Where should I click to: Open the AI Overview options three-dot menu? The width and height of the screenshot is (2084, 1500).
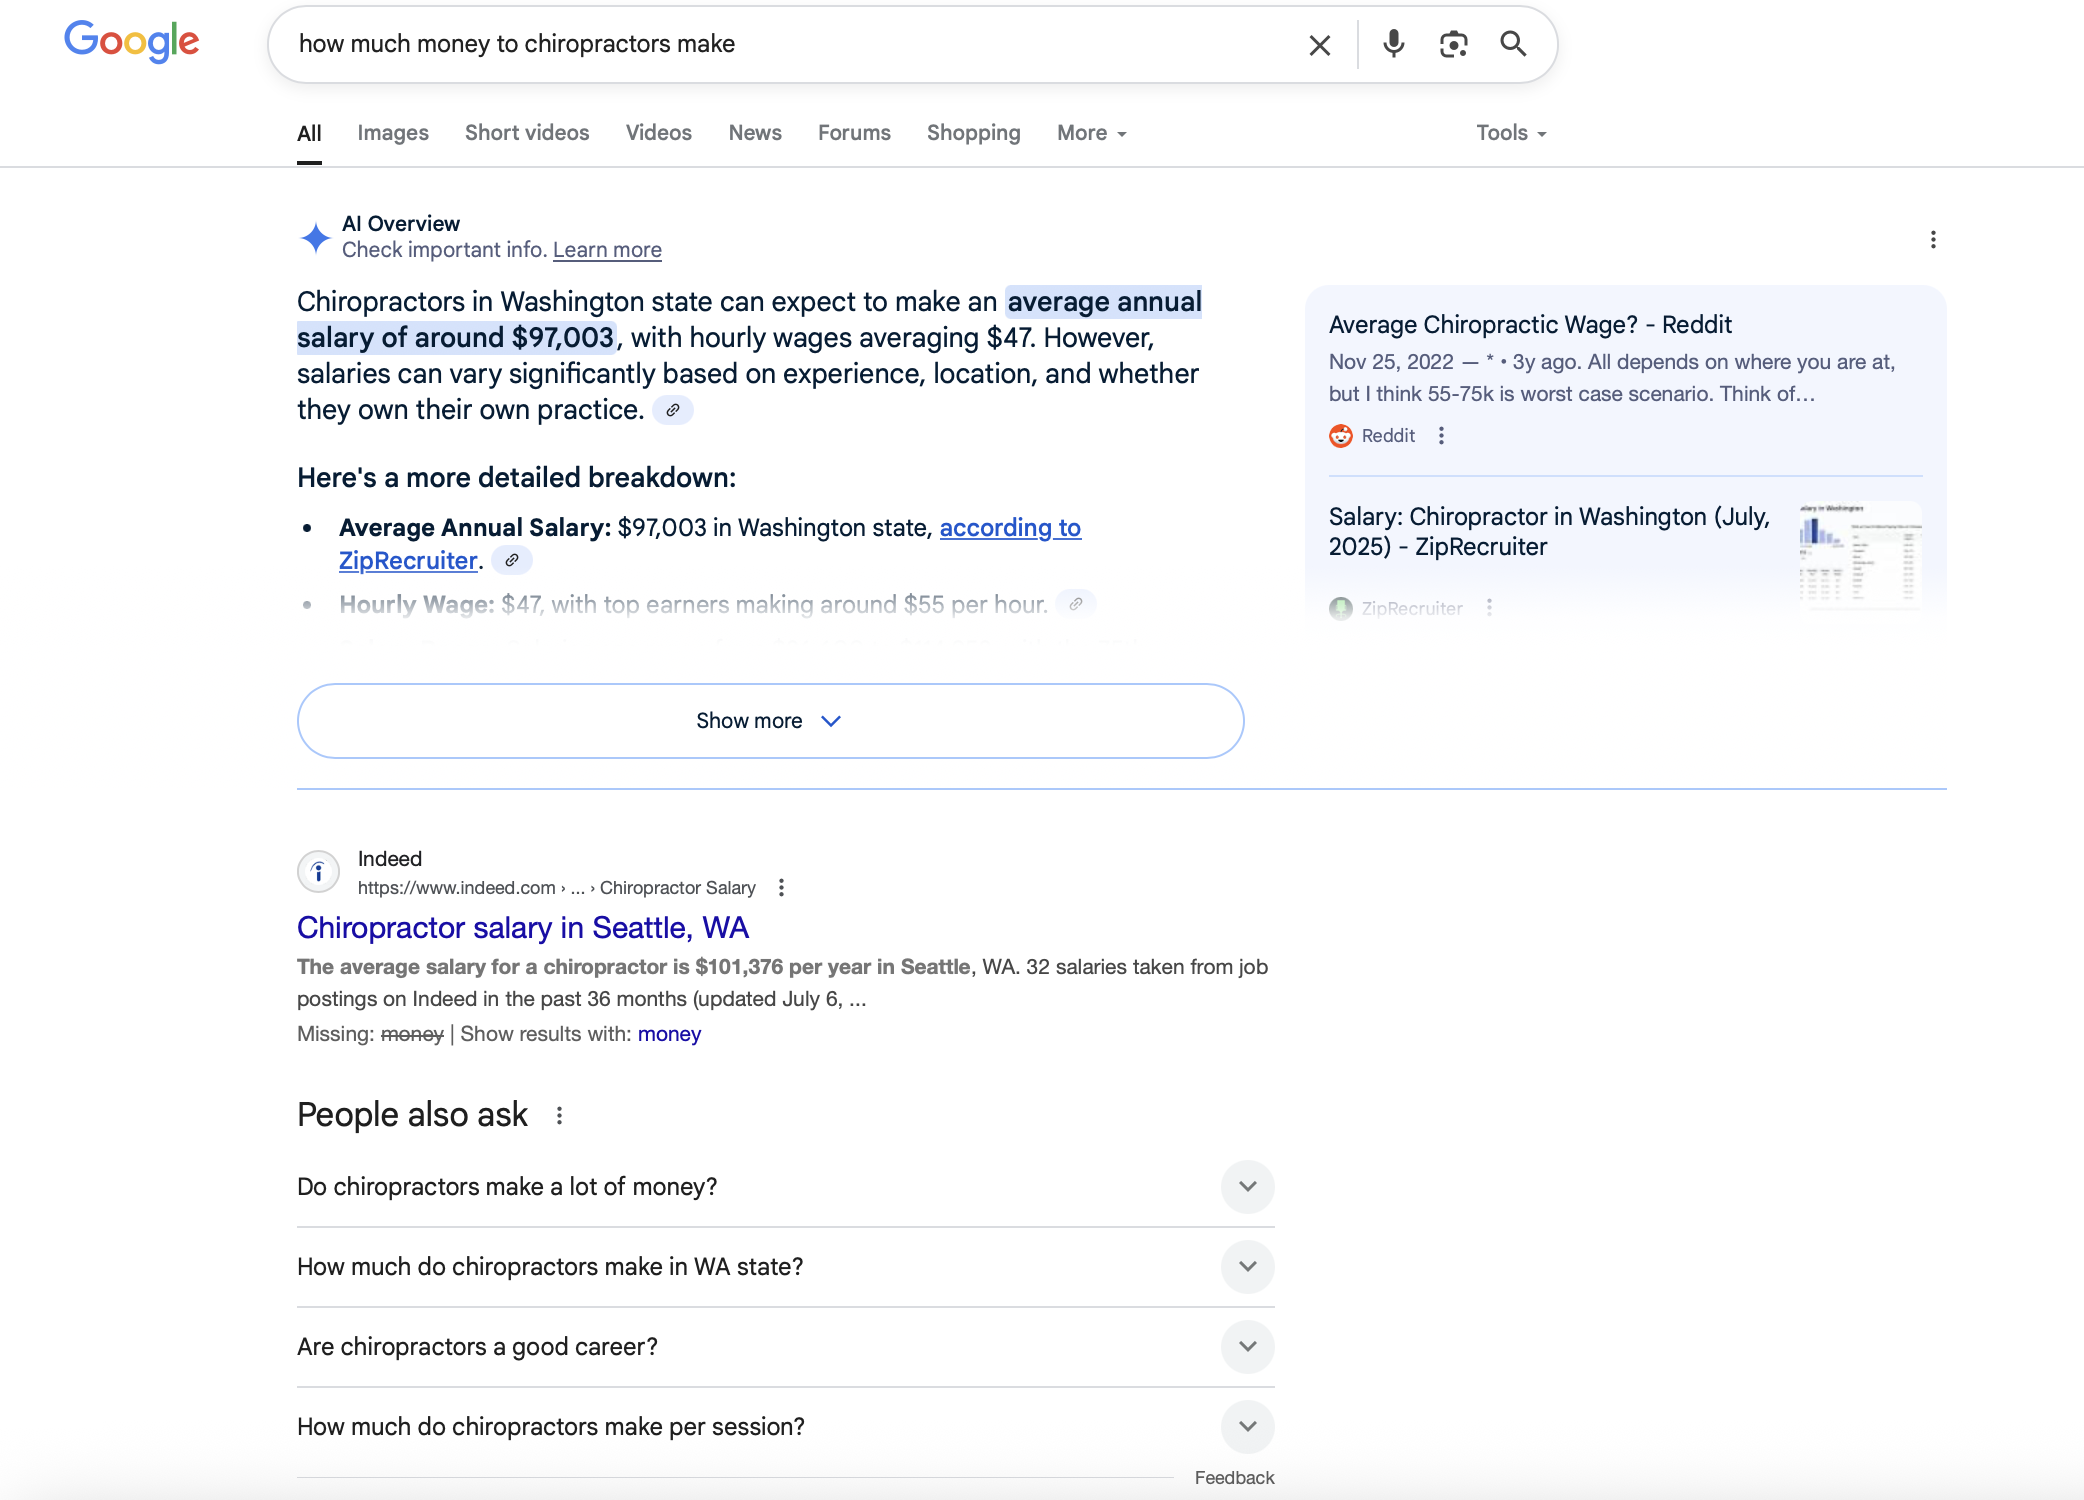pyautogui.click(x=1934, y=240)
